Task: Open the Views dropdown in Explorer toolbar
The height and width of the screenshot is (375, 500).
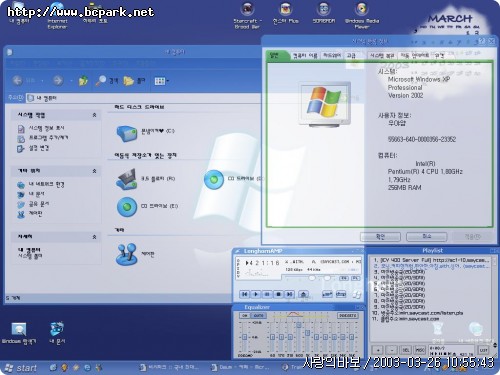Action: 161,80
